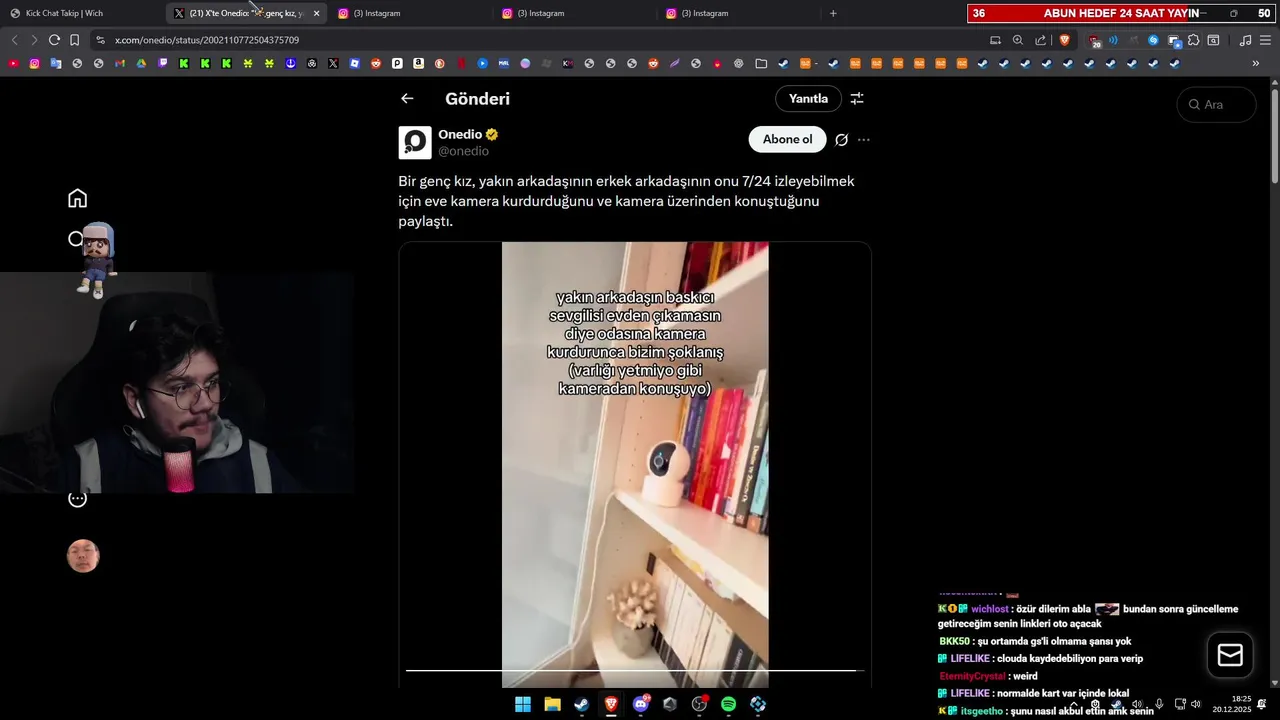Open the Windows Start menu

click(x=522, y=704)
